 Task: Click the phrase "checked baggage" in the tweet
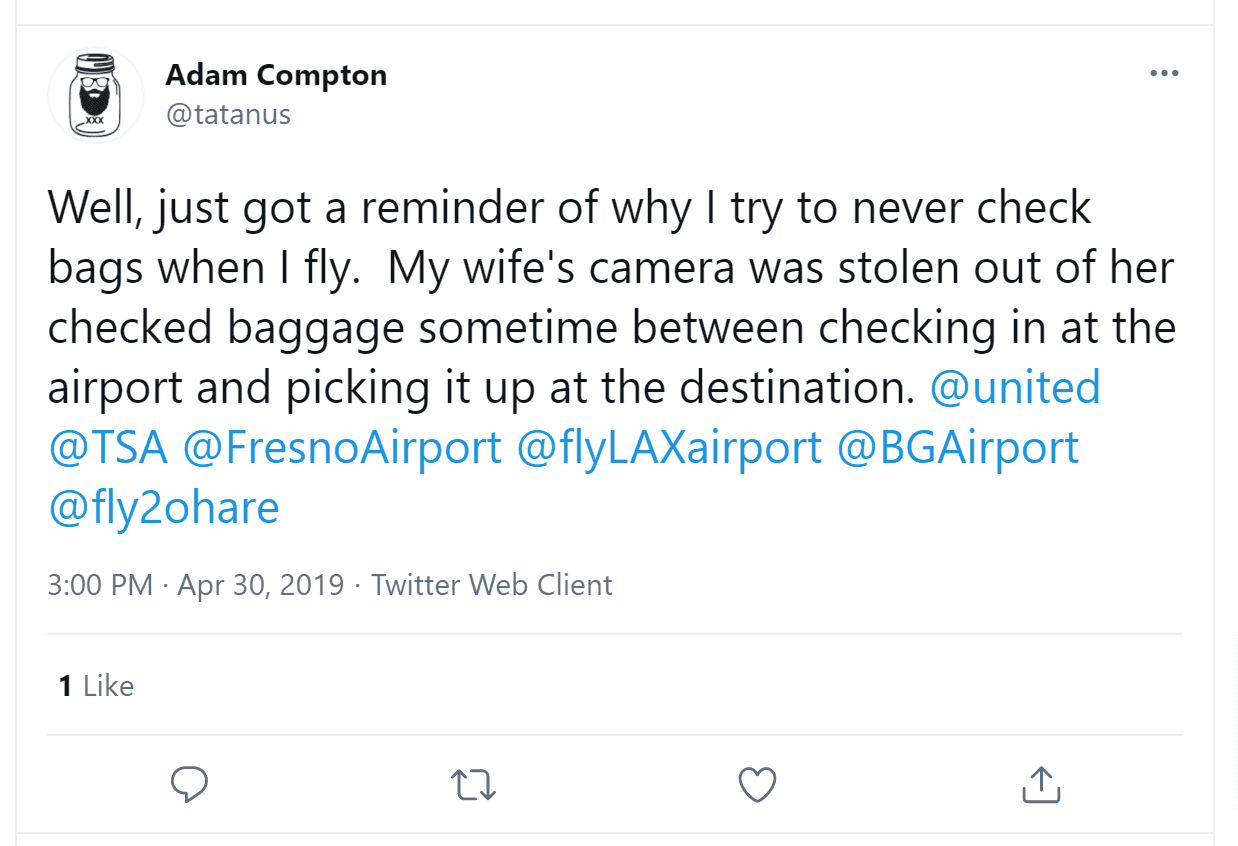[x=227, y=329]
